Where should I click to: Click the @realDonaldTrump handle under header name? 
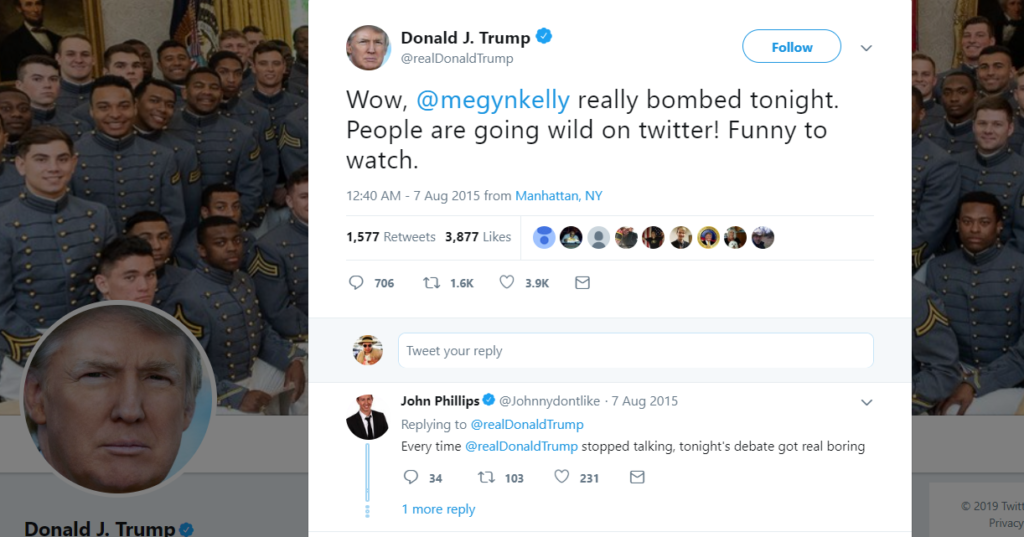point(457,59)
